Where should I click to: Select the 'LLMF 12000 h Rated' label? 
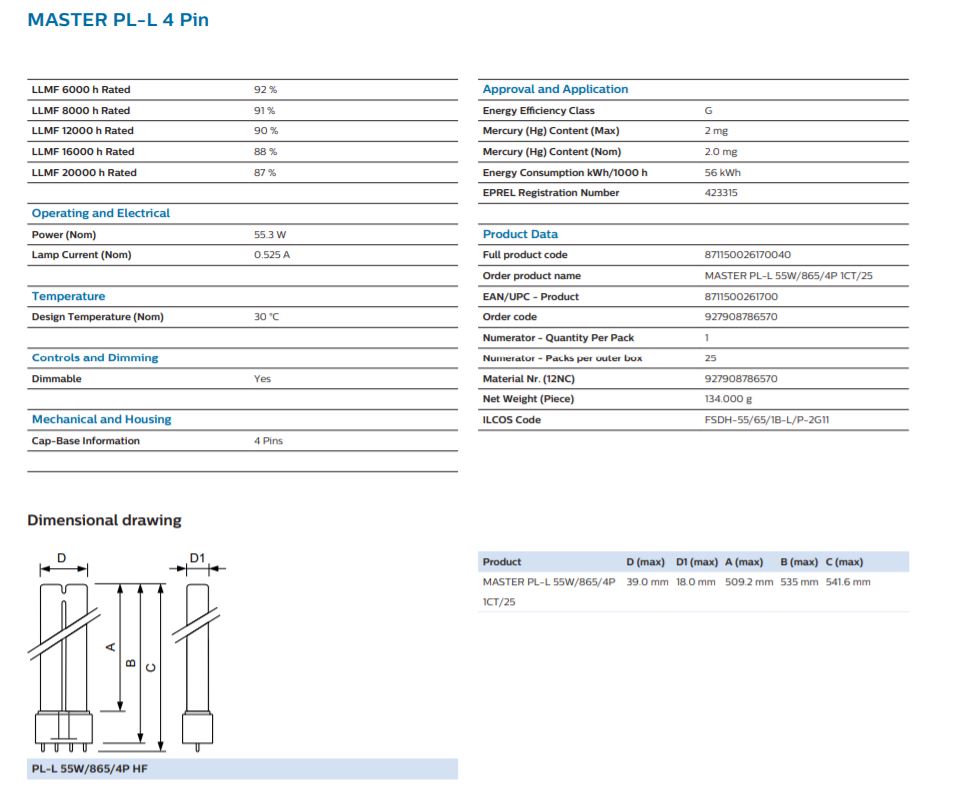[82, 131]
